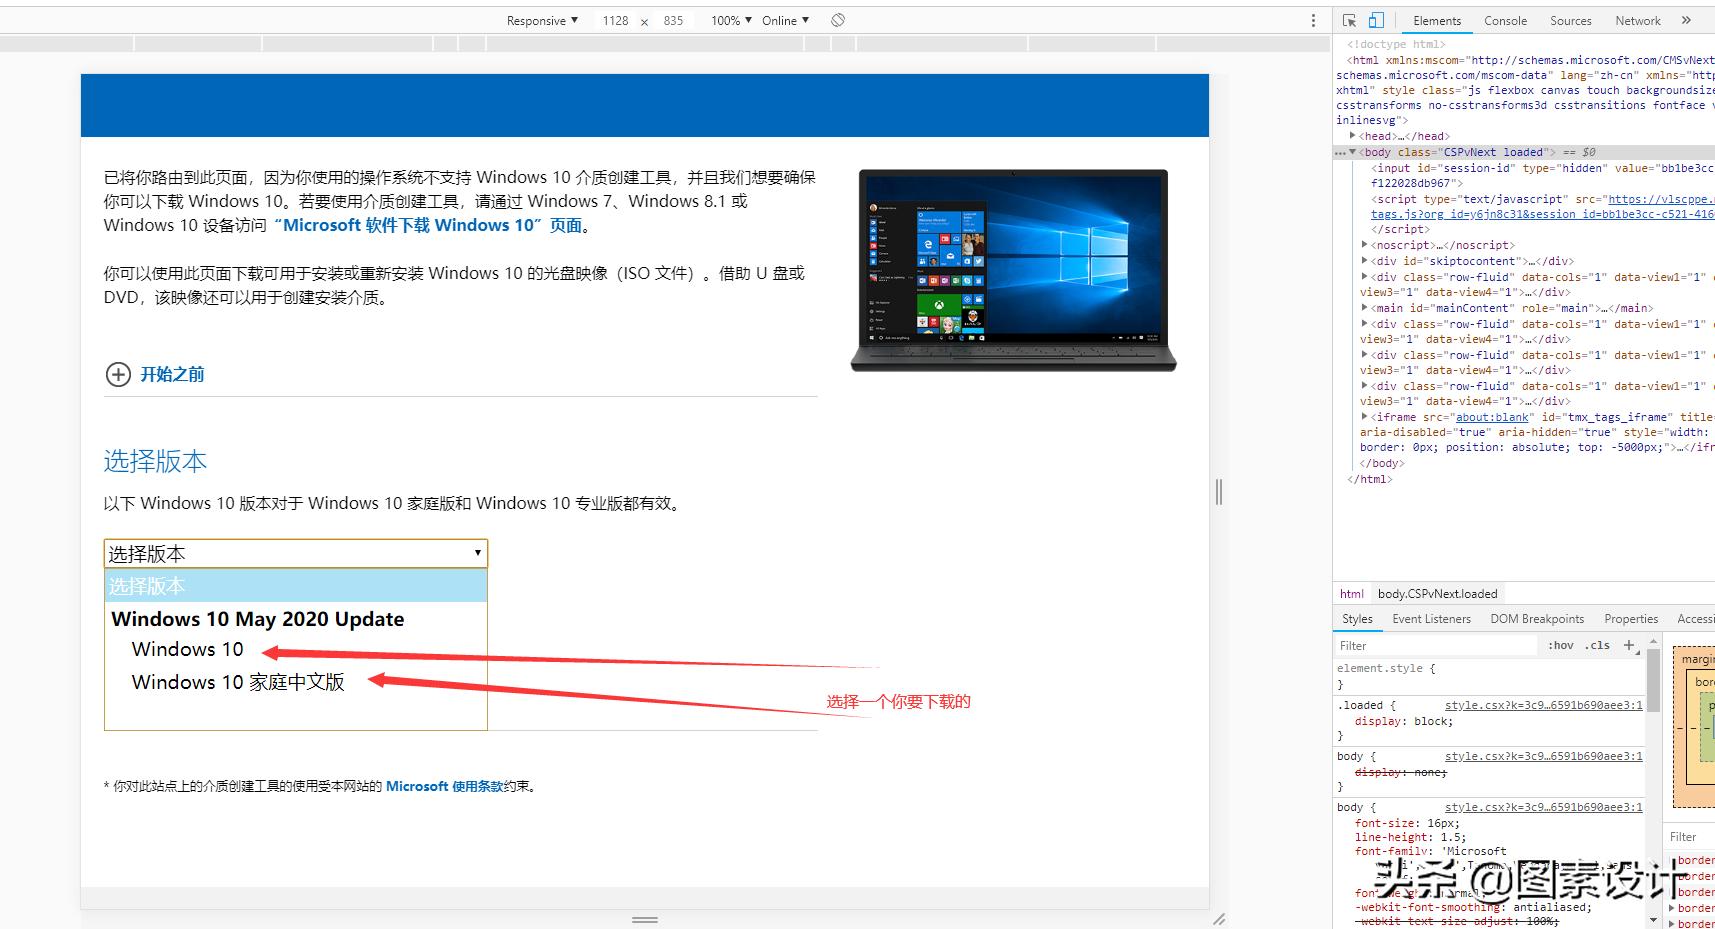Expand the main mainContent node
The image size is (1715, 929).
coord(1365,308)
